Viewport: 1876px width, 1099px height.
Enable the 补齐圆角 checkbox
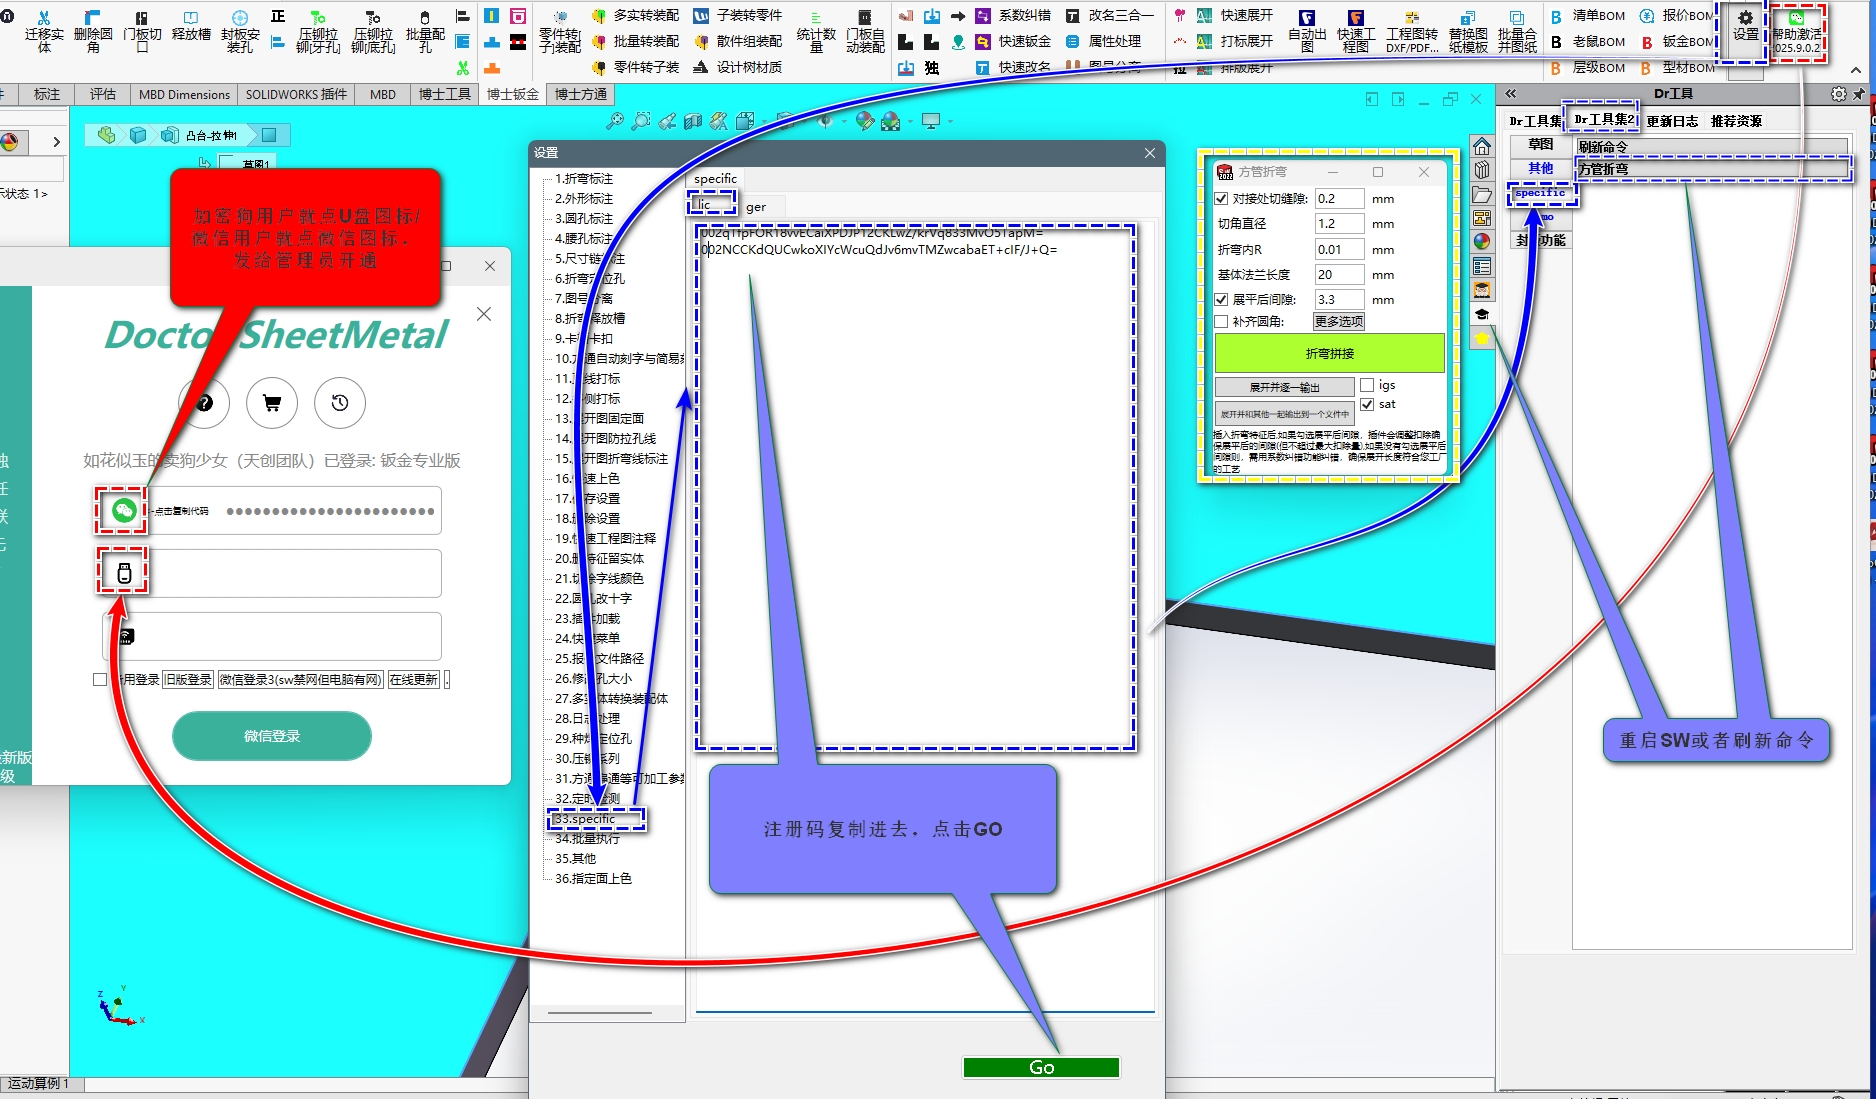pyautogui.click(x=1221, y=321)
